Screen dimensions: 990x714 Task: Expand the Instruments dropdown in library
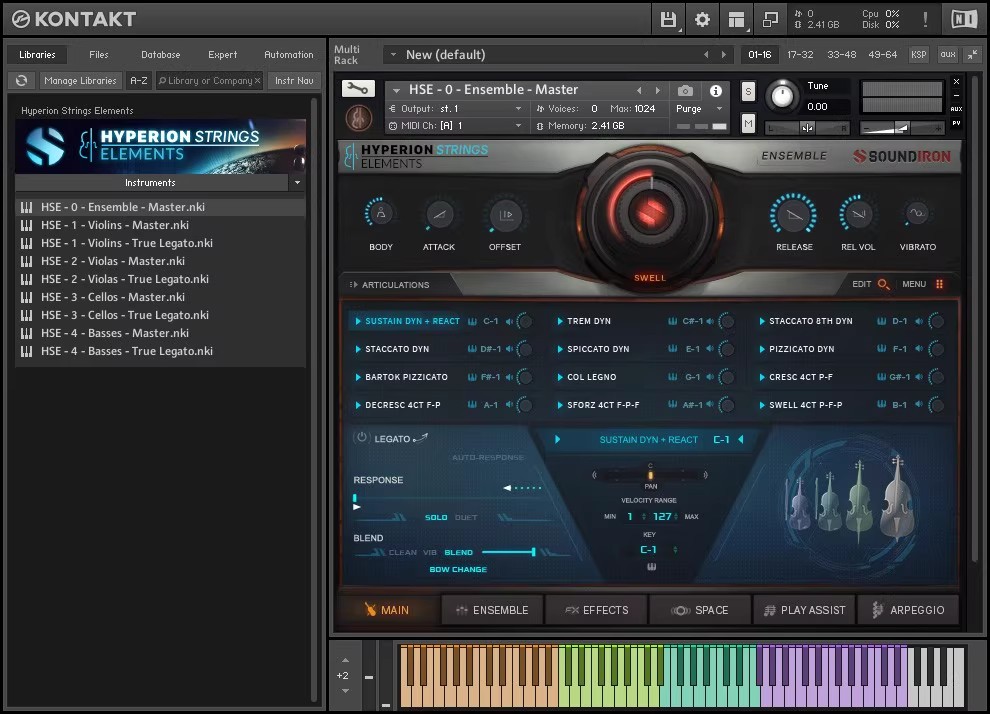click(x=296, y=183)
